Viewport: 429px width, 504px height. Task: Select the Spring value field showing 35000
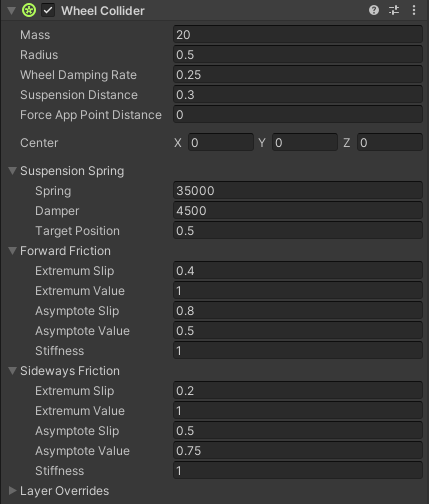298,191
